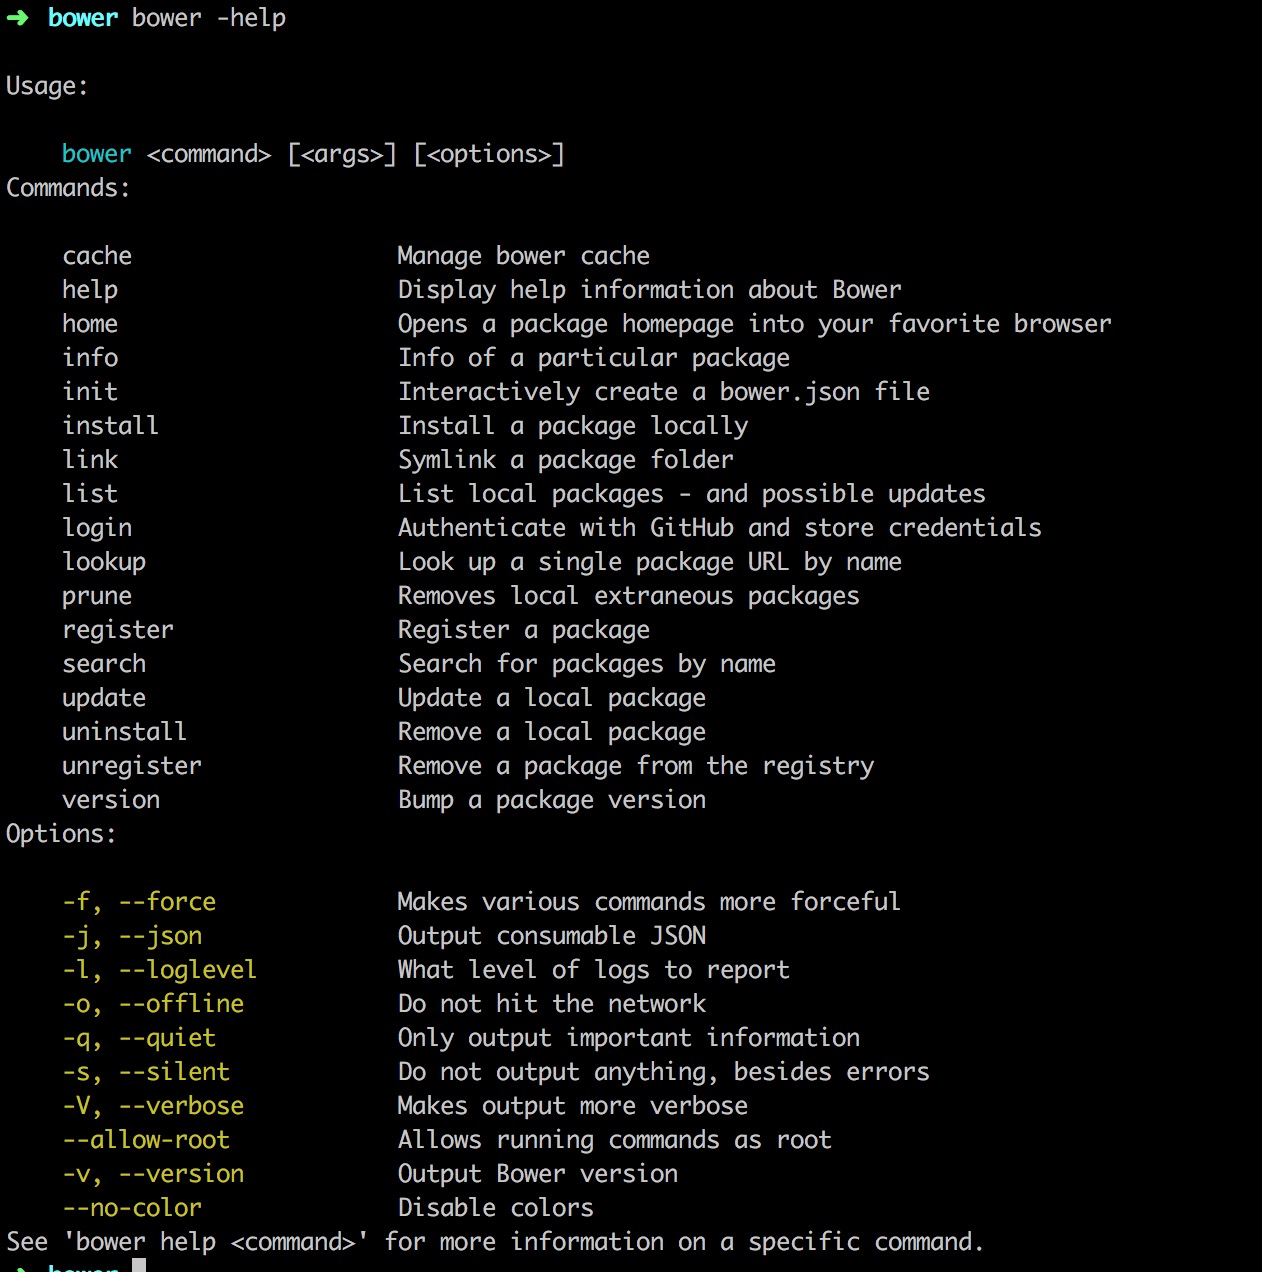Click the '-l, --loglevel' option
Viewport: 1262px width, 1272px height.
point(160,970)
